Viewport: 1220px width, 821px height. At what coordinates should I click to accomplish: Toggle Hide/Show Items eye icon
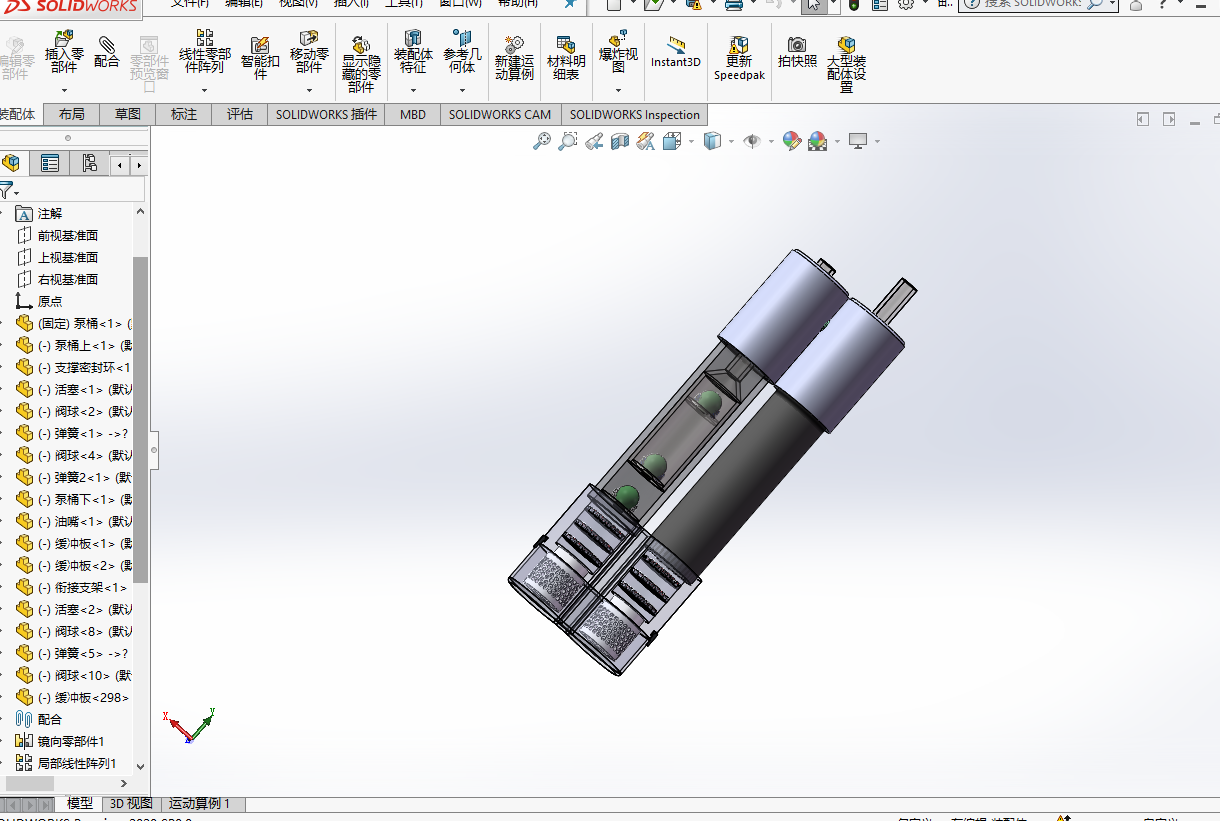point(752,141)
